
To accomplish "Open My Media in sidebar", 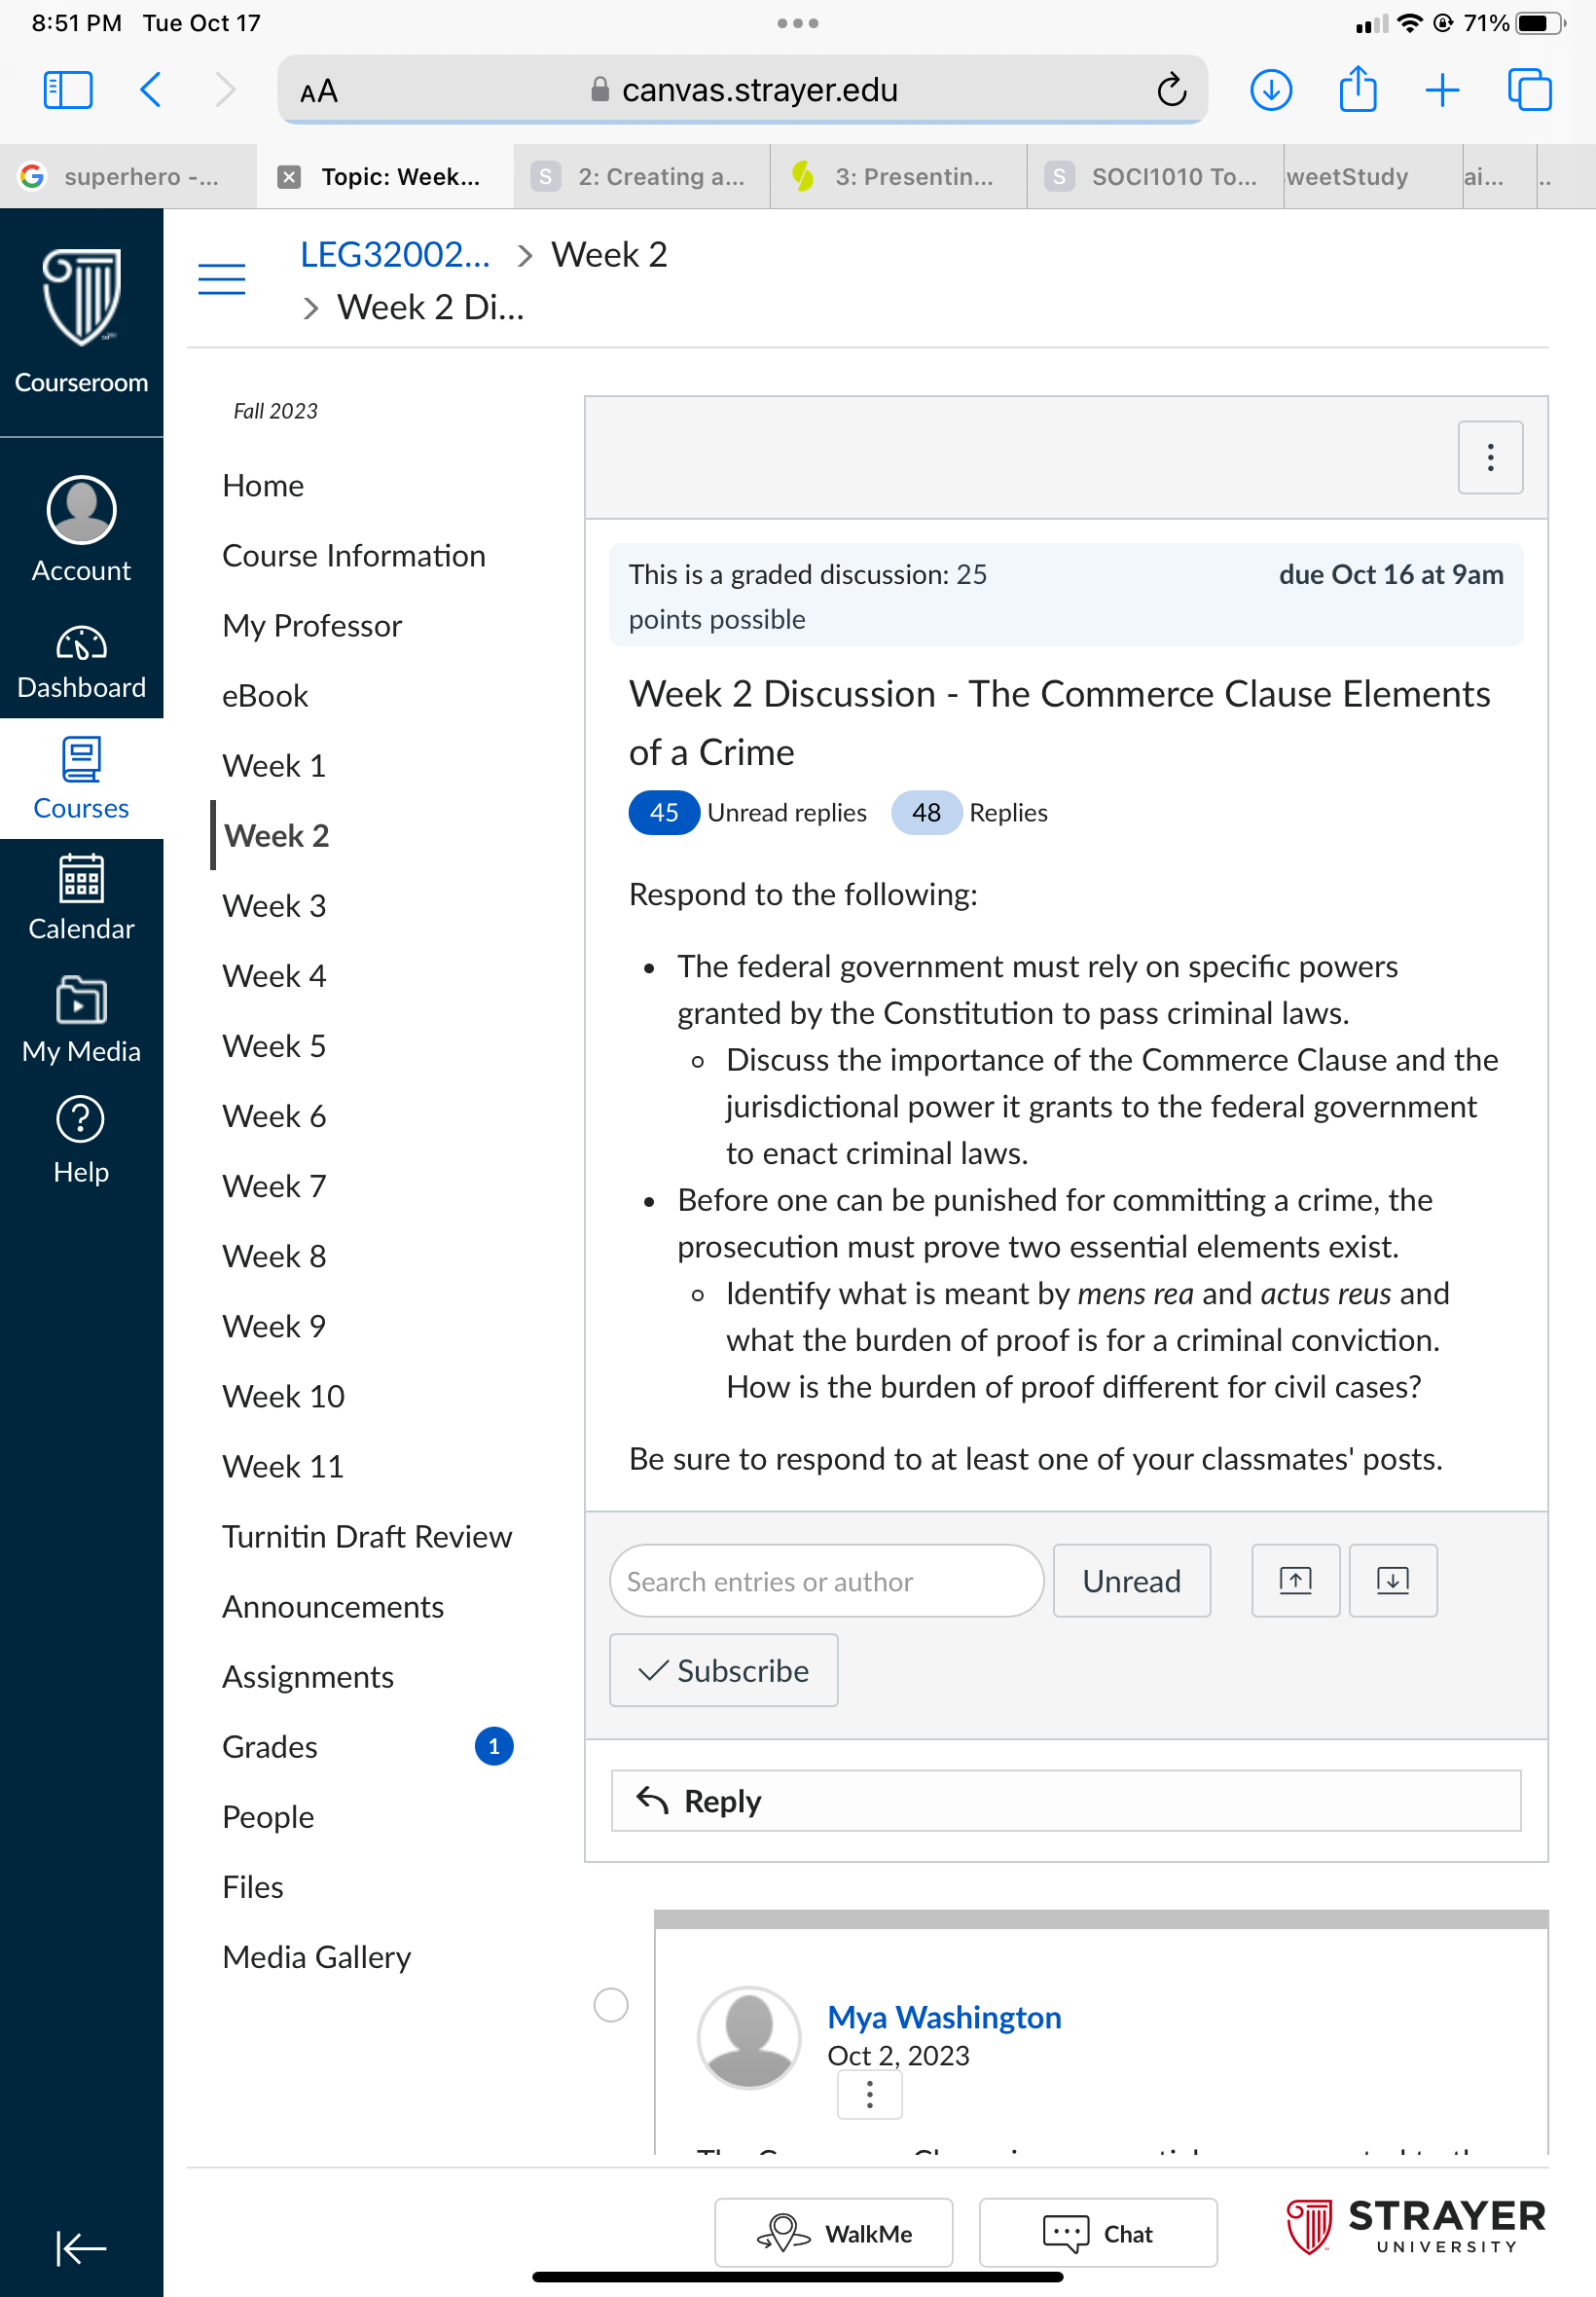I will point(81,1020).
